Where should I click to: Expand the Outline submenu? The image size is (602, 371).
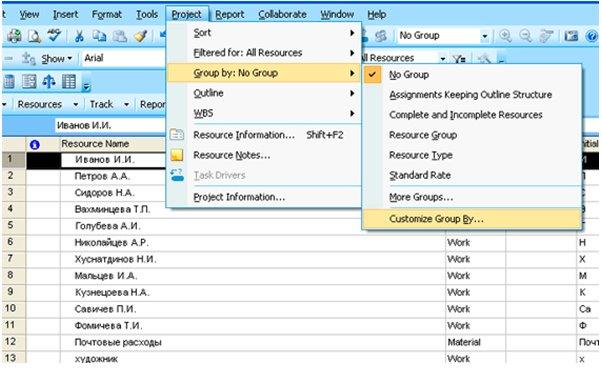pos(264,93)
